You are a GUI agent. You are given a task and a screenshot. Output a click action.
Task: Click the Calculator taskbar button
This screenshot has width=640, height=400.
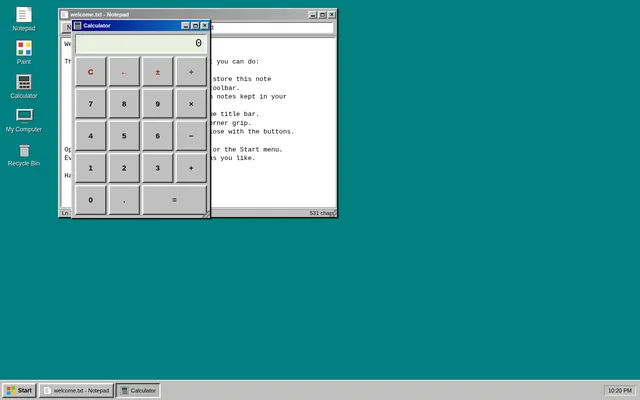[x=138, y=391]
